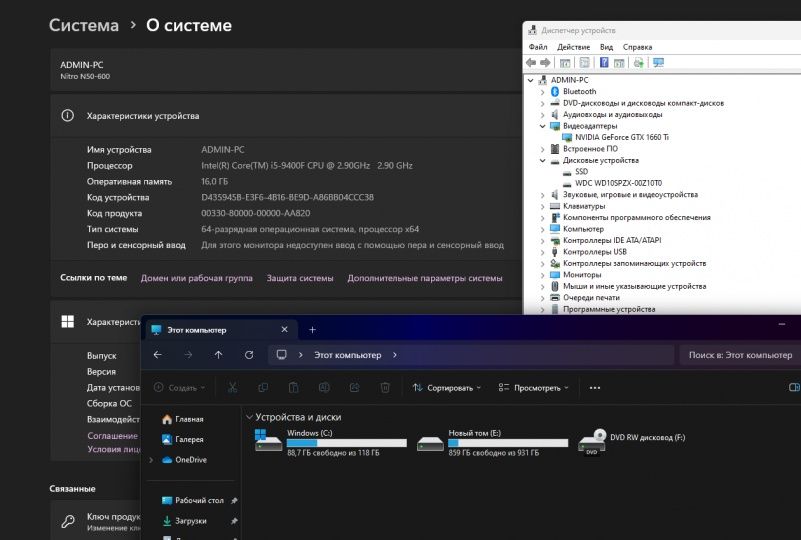Expand the Очереди печати node

[x=543, y=298]
